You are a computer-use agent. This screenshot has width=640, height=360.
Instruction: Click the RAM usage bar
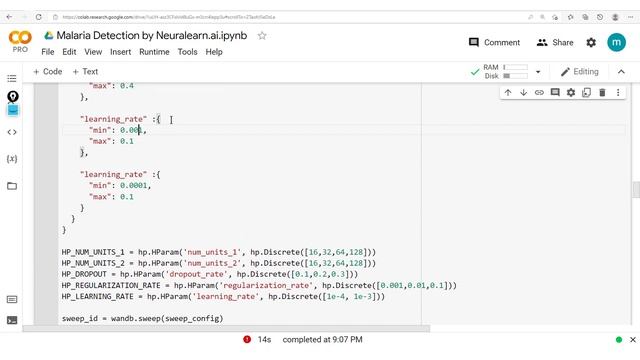pos(515,67)
